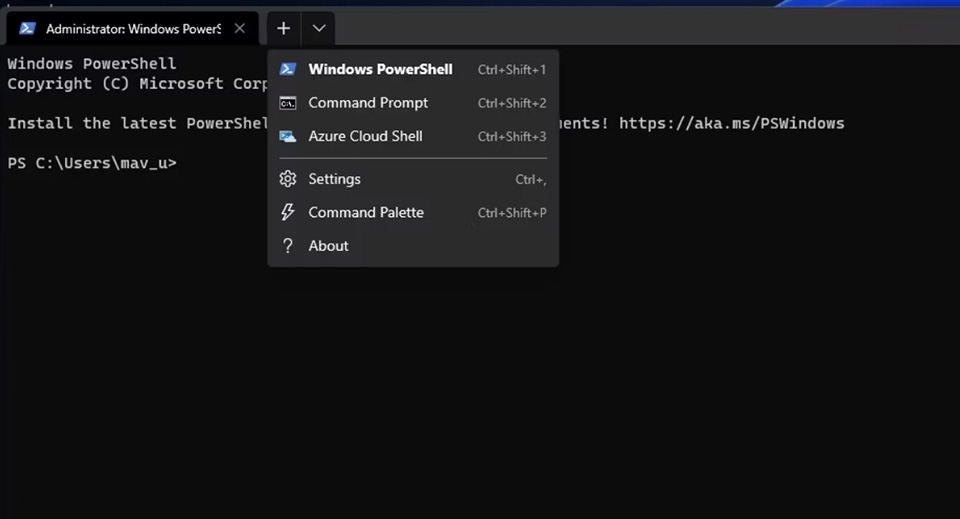Open the Command Palette entry
The height and width of the screenshot is (519, 960).
(x=413, y=212)
